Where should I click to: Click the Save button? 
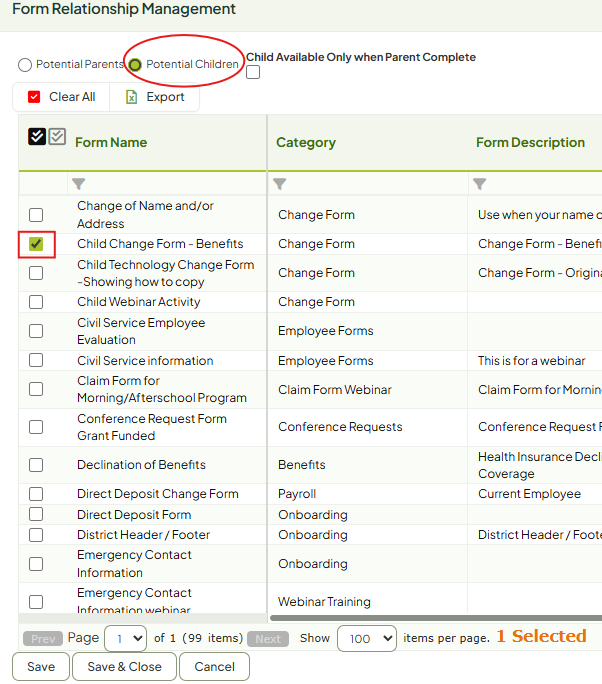41,667
